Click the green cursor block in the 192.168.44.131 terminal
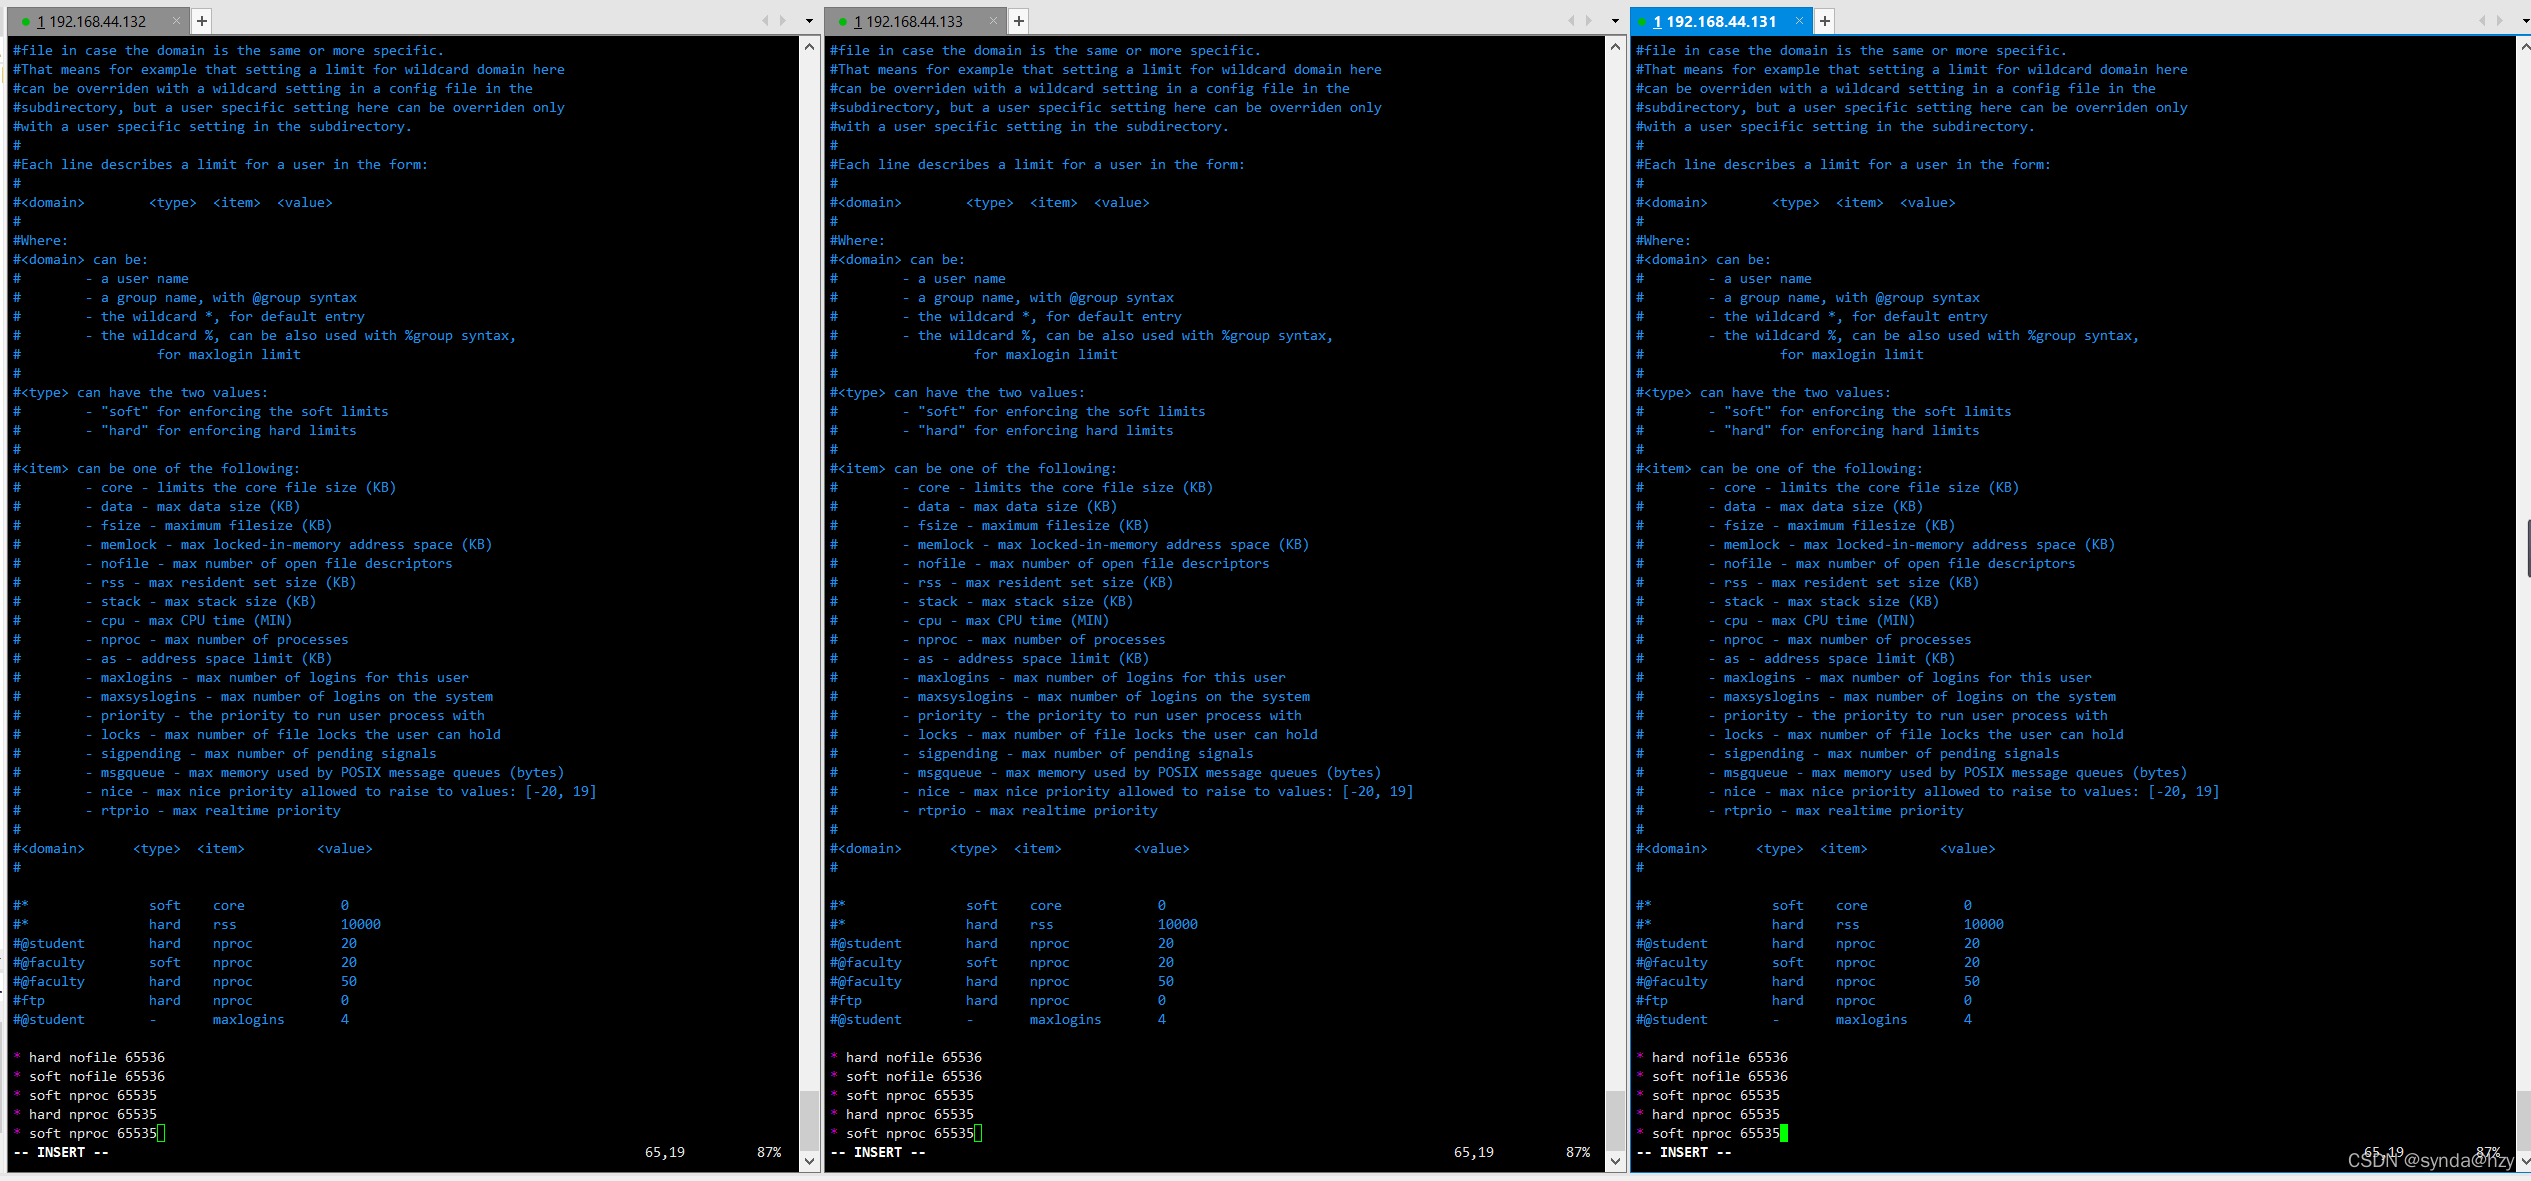The image size is (2531, 1181). (1784, 1133)
